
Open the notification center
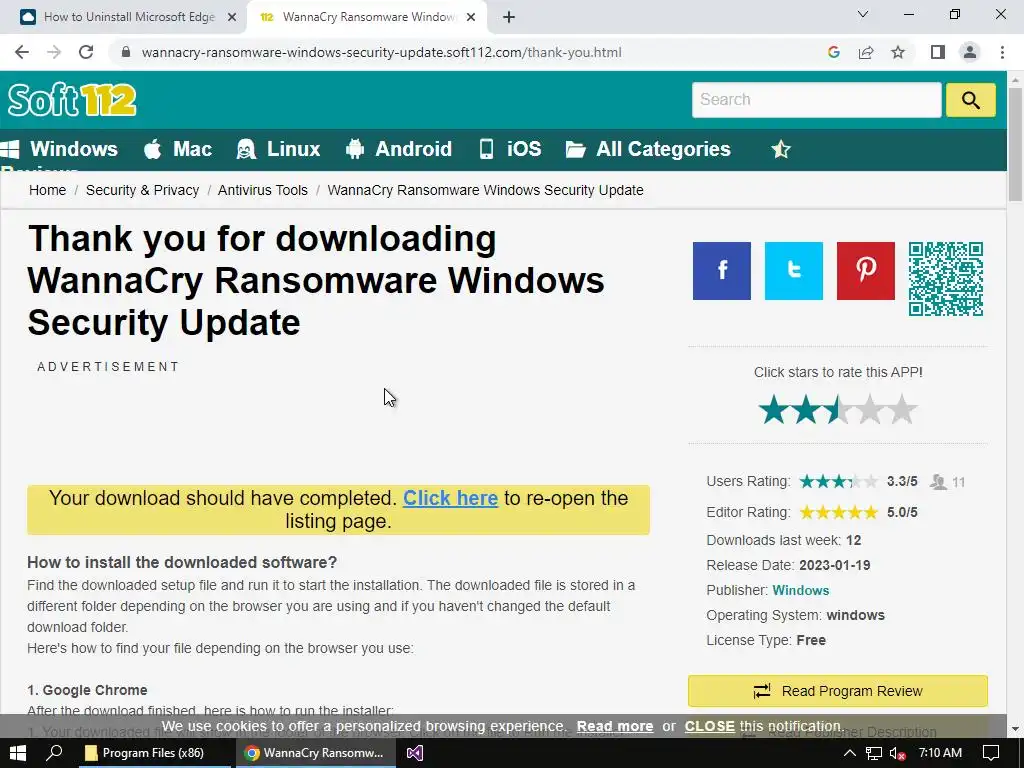(991, 753)
